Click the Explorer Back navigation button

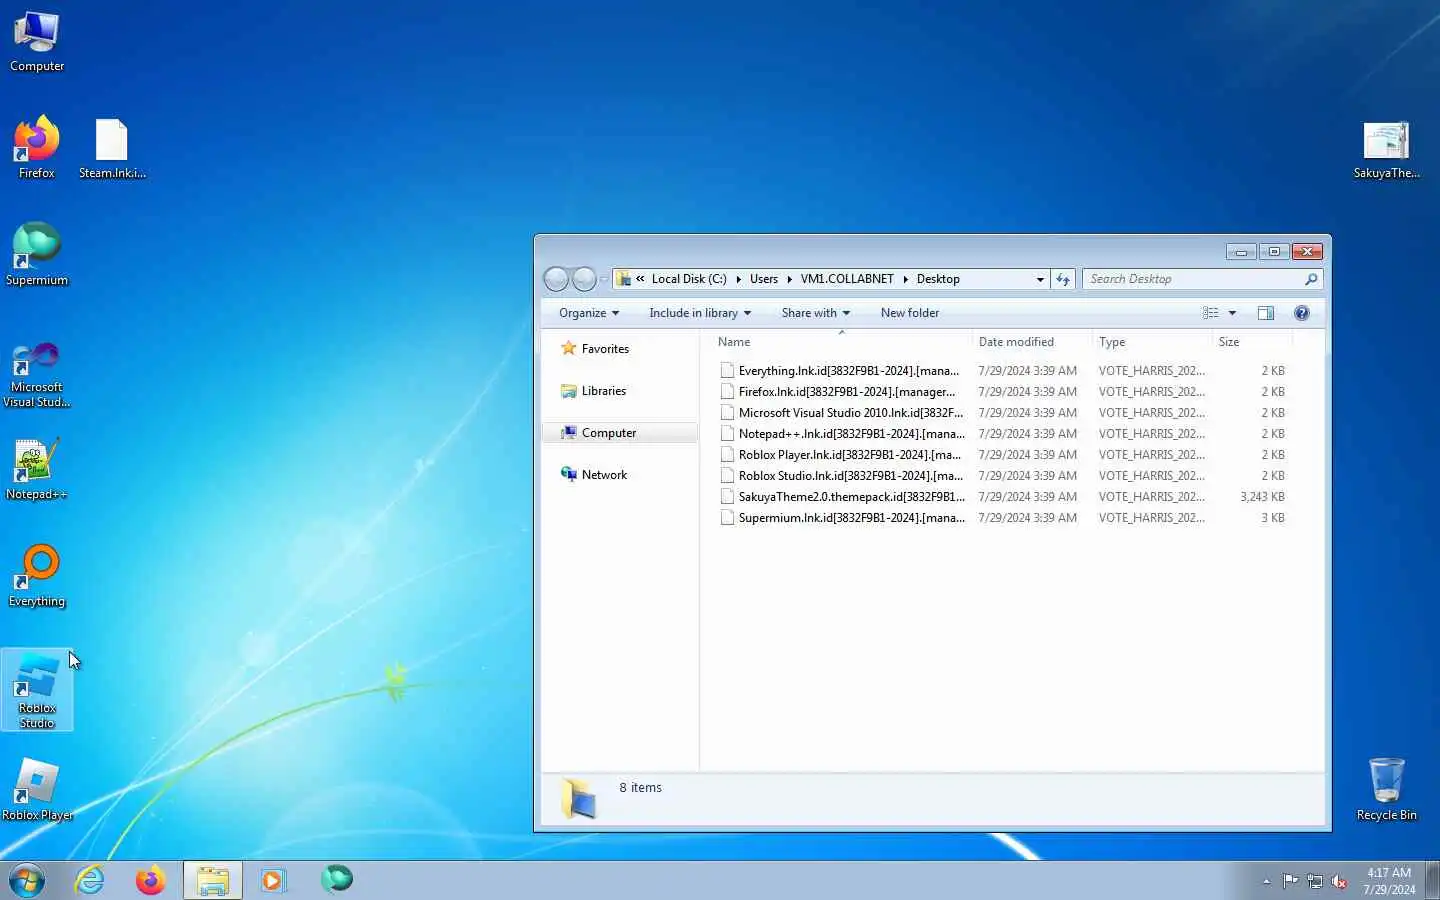[556, 279]
